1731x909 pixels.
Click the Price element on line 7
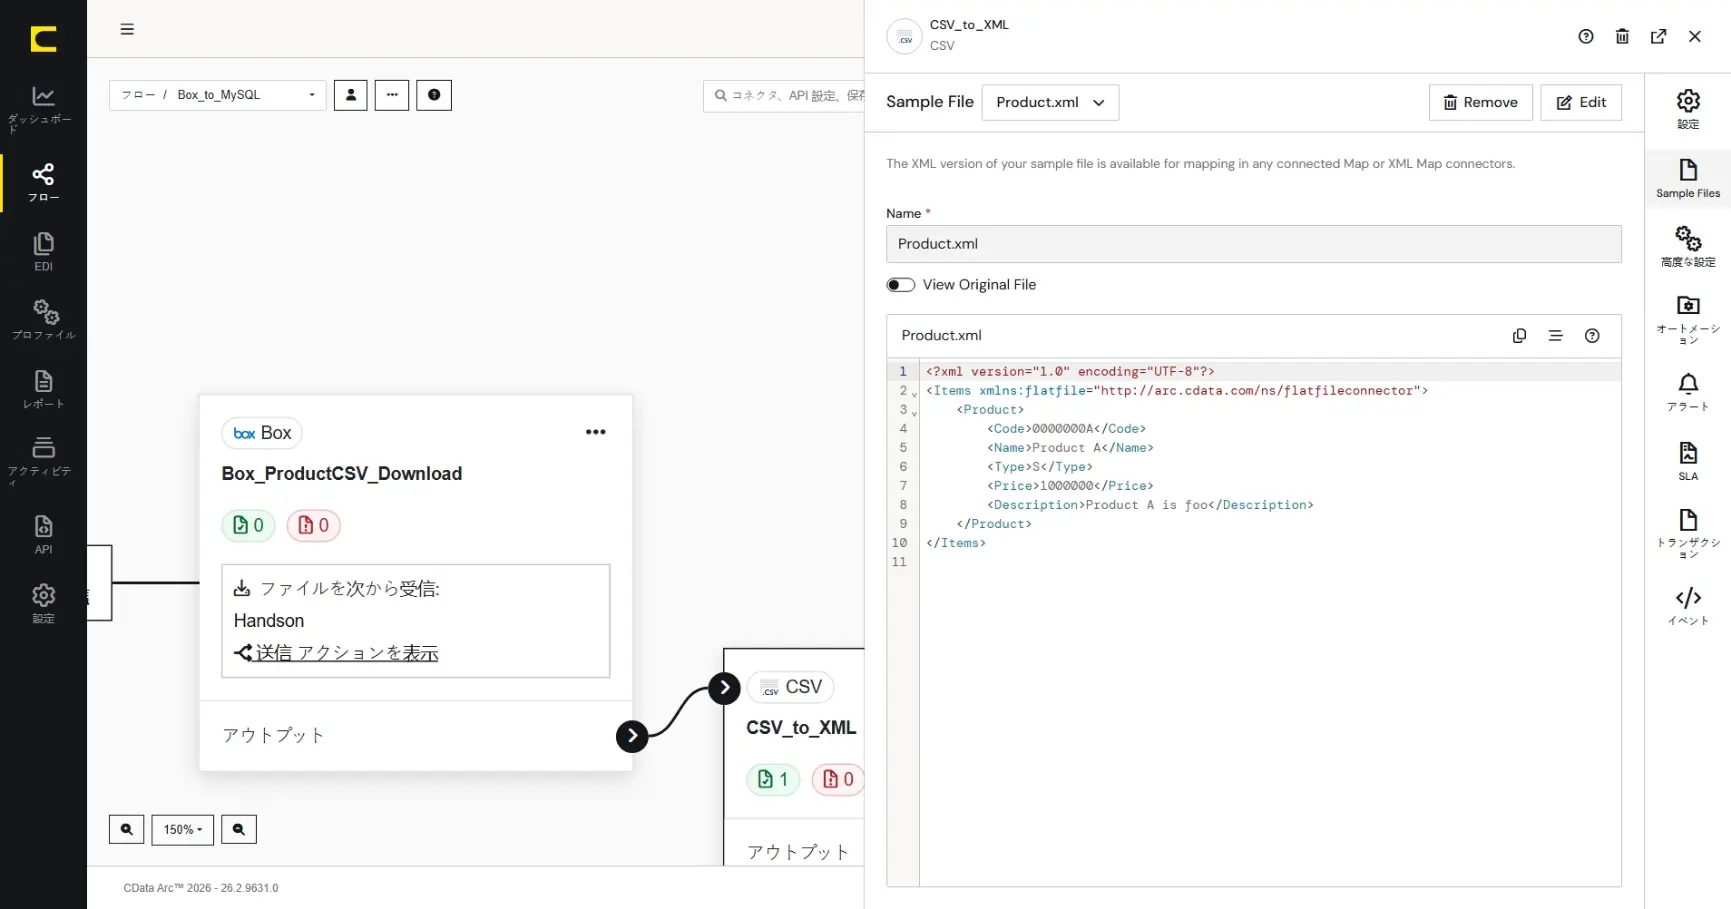click(x=1070, y=486)
